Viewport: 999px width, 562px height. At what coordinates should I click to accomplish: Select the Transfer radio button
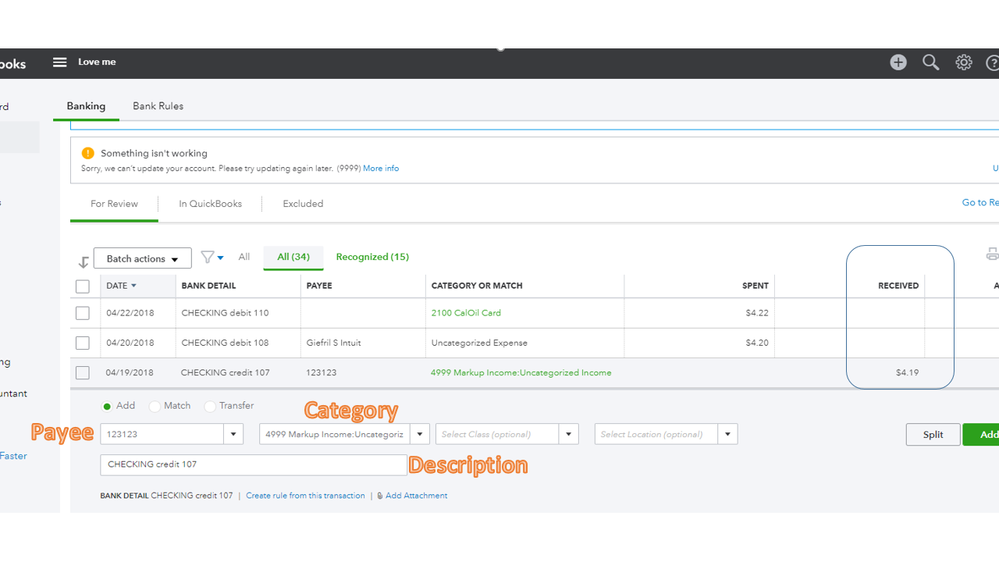(x=210, y=406)
